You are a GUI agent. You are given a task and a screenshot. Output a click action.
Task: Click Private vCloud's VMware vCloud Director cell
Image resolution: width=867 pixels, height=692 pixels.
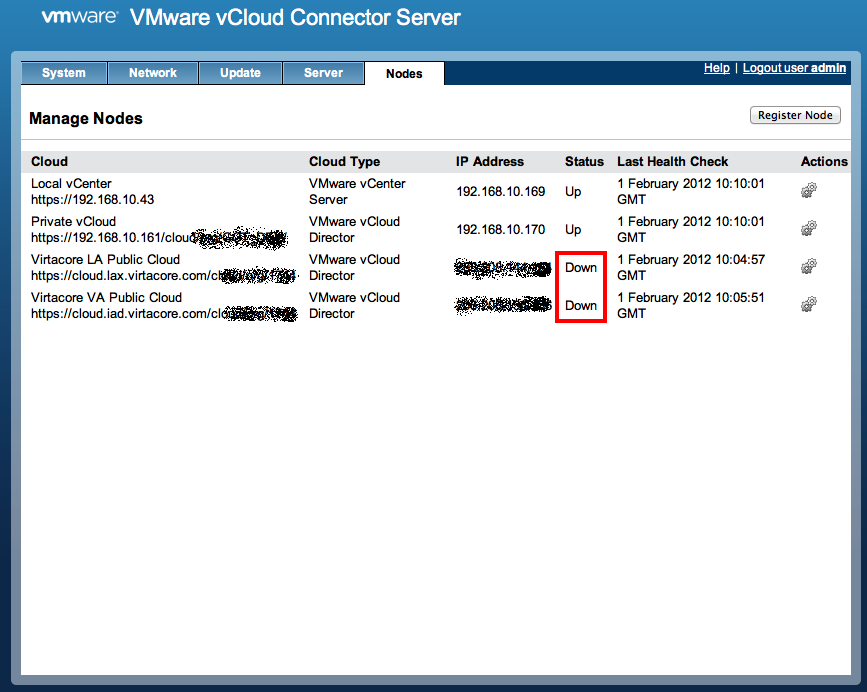[x=354, y=229]
